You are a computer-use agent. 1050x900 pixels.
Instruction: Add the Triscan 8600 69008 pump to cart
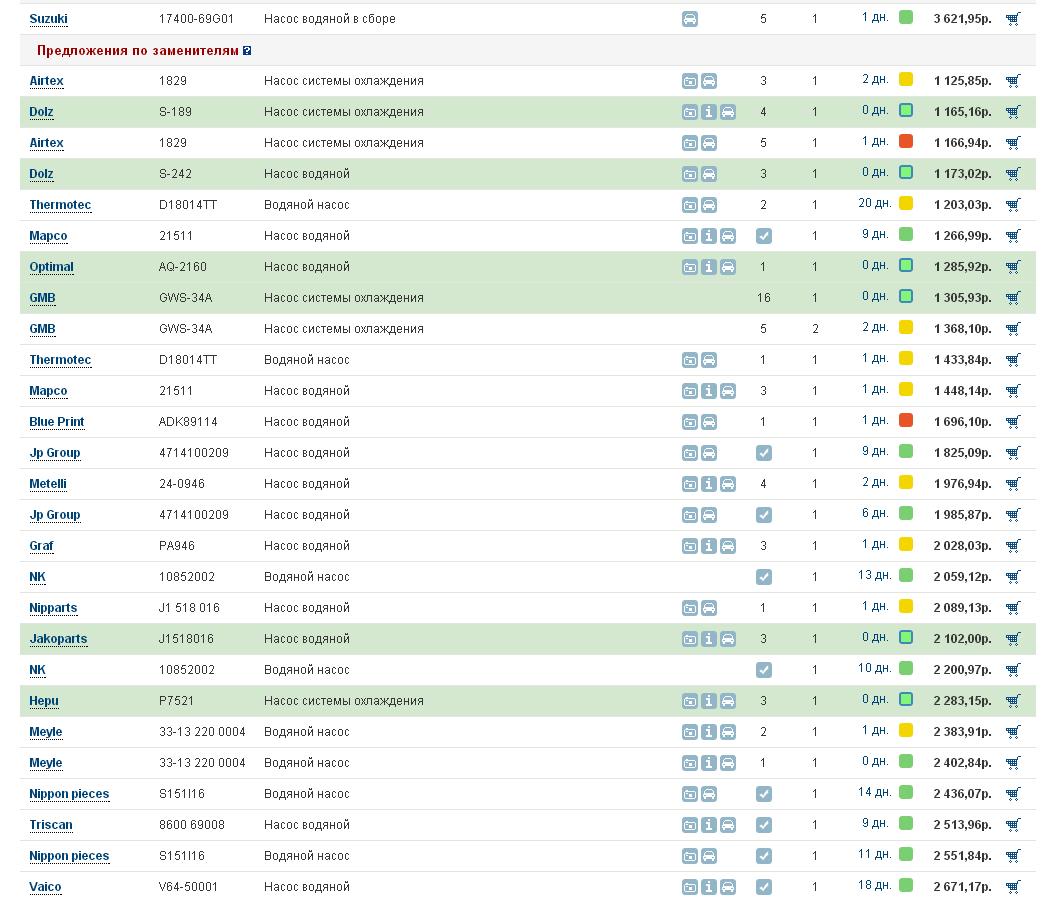[x=1013, y=825]
